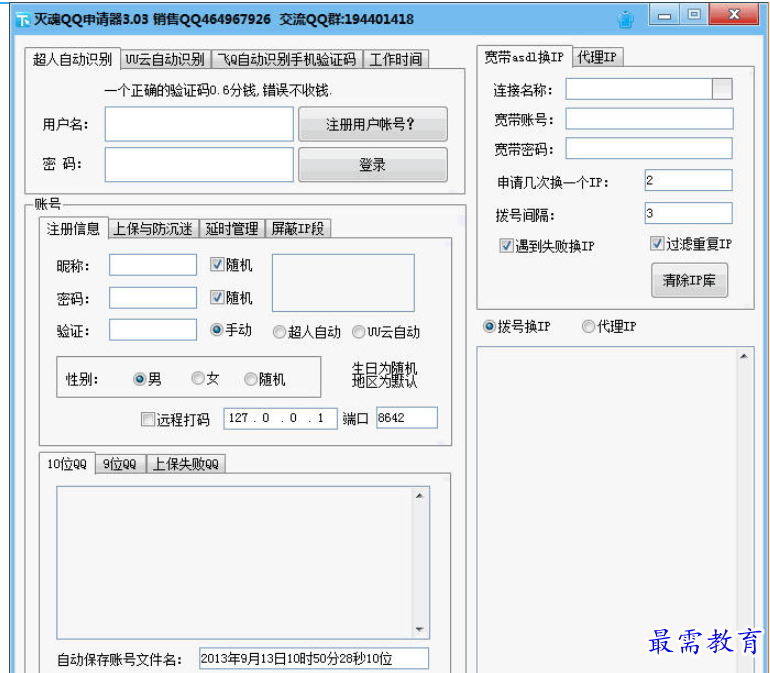Image resolution: width=770 pixels, height=673 pixels.
Task: Click the 昵称 input field
Action: (x=153, y=265)
